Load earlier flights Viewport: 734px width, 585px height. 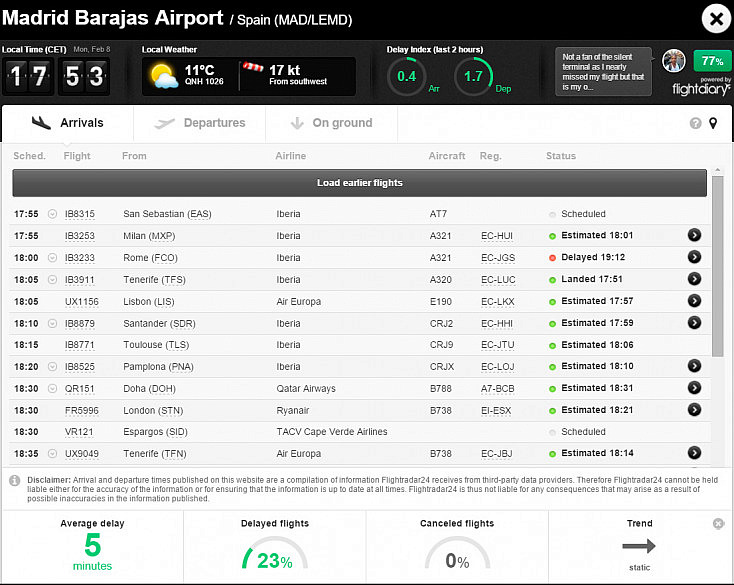click(360, 183)
